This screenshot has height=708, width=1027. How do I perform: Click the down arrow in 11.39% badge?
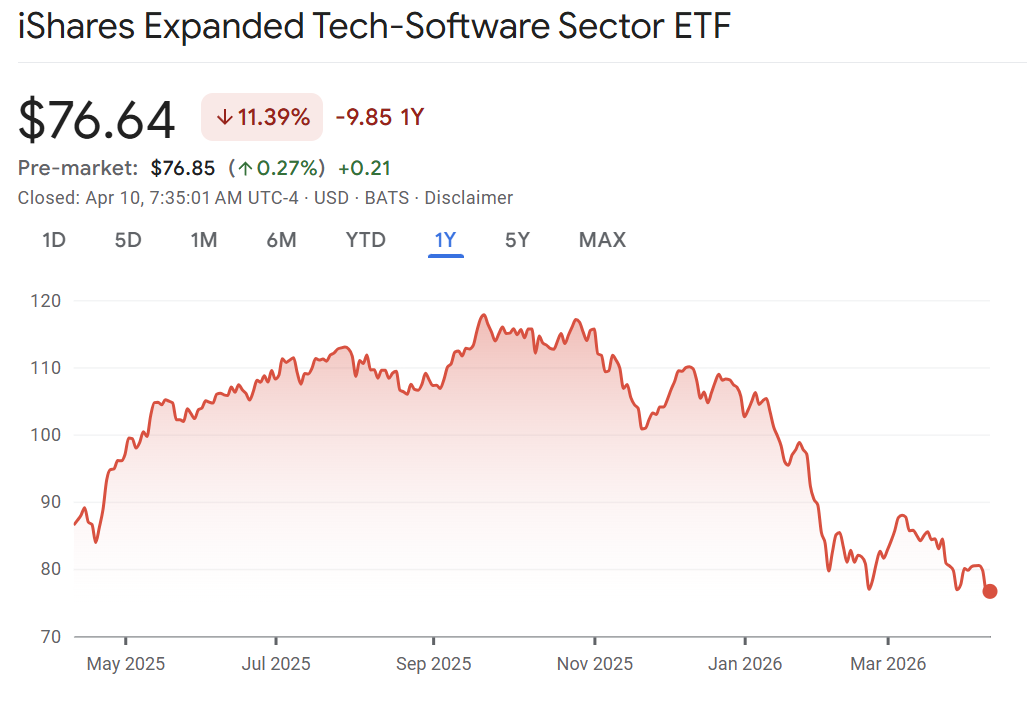(x=224, y=118)
